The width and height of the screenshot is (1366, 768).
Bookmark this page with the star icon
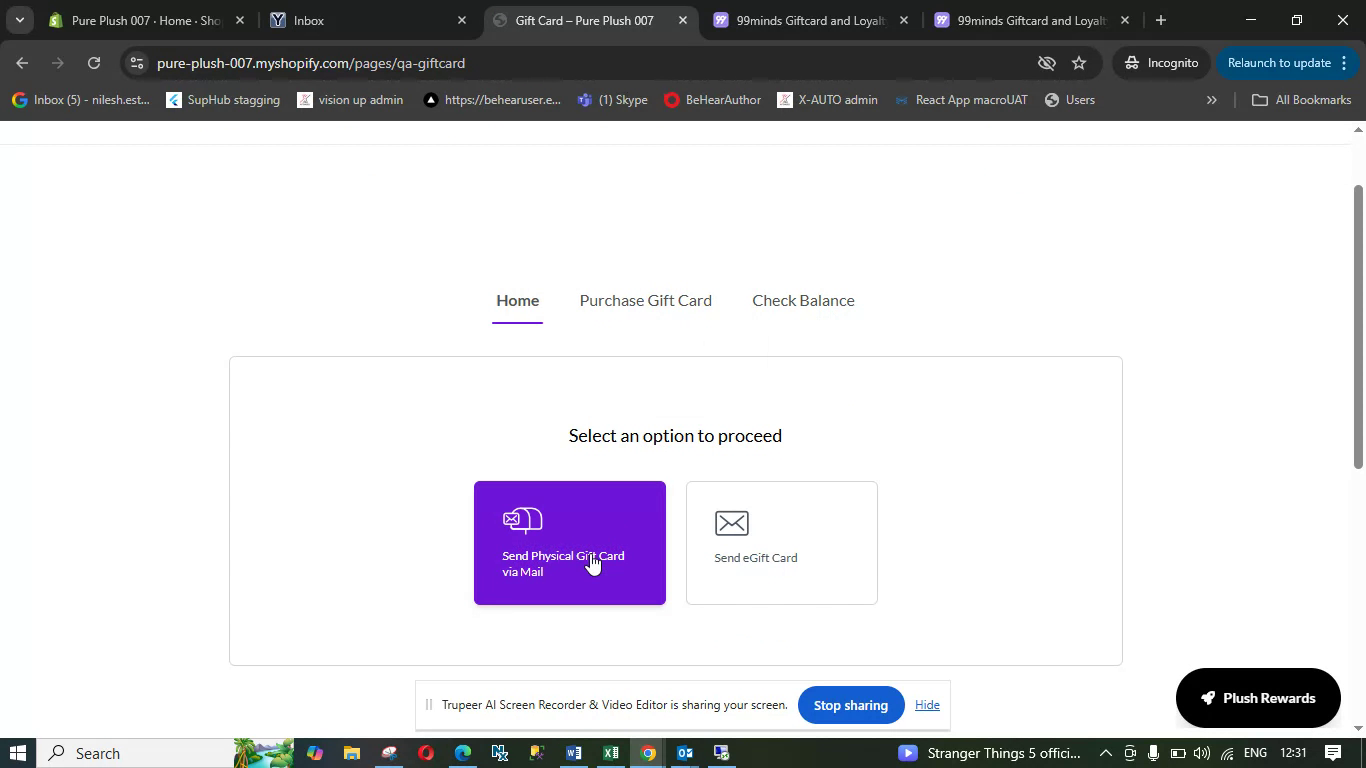(x=1079, y=63)
